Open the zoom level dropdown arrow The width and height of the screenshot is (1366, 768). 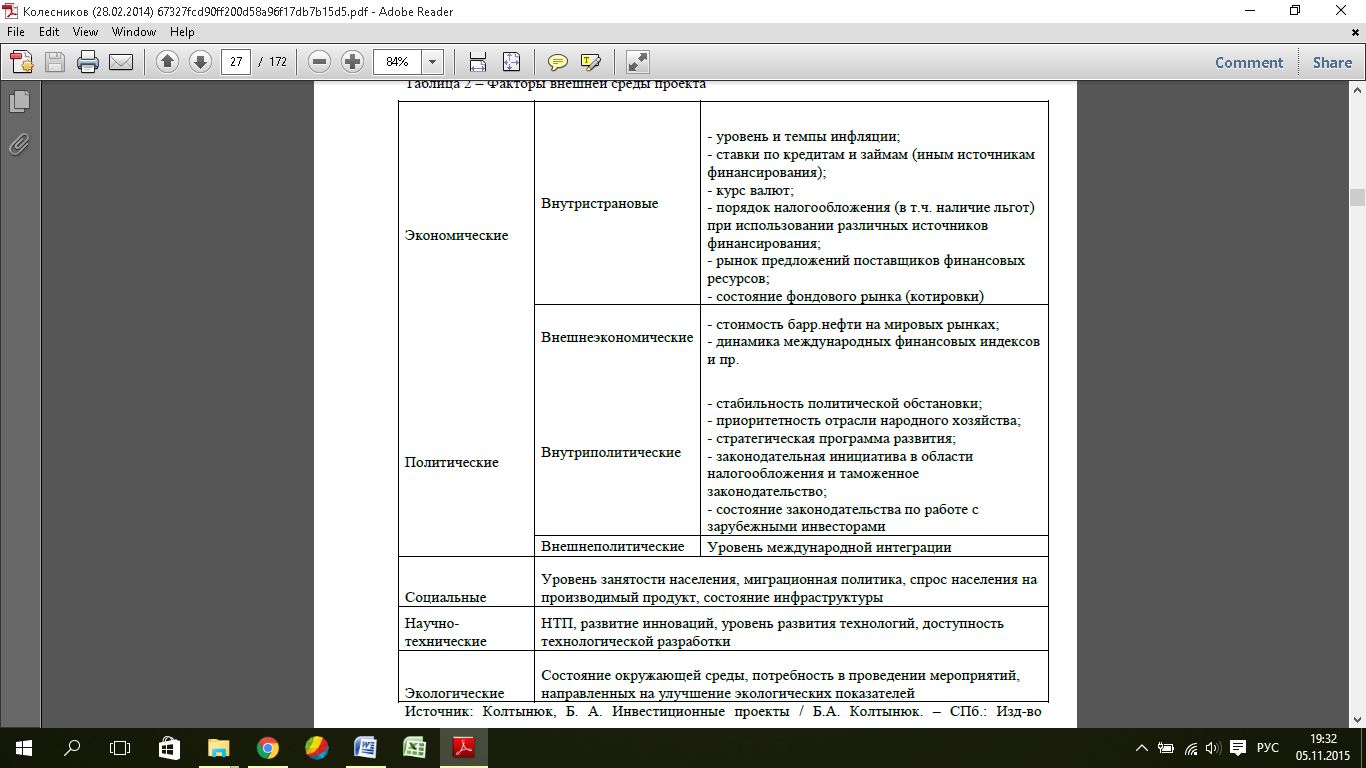433,62
